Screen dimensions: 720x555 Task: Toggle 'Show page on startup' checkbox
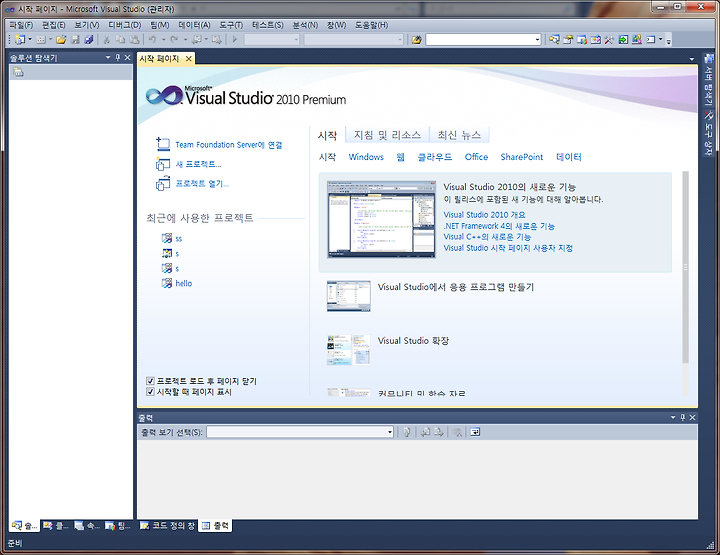150,392
